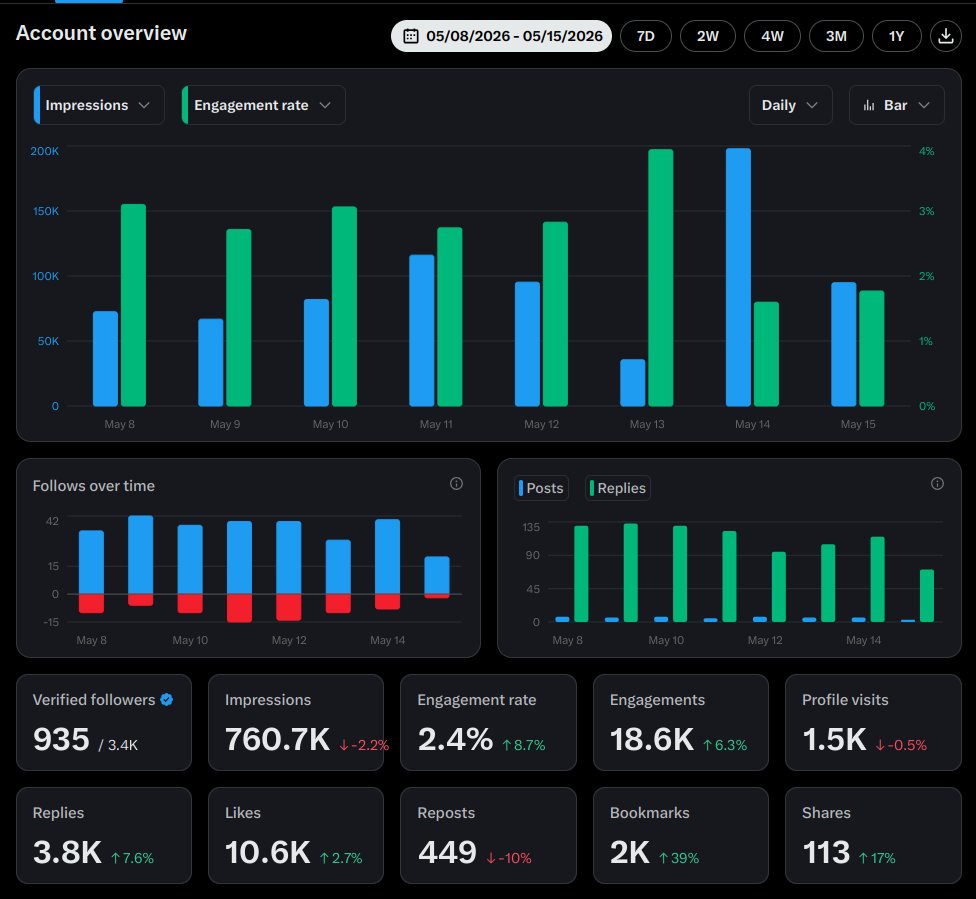Image resolution: width=976 pixels, height=899 pixels.
Task: Toggle the Replies series legend
Action: pos(618,488)
